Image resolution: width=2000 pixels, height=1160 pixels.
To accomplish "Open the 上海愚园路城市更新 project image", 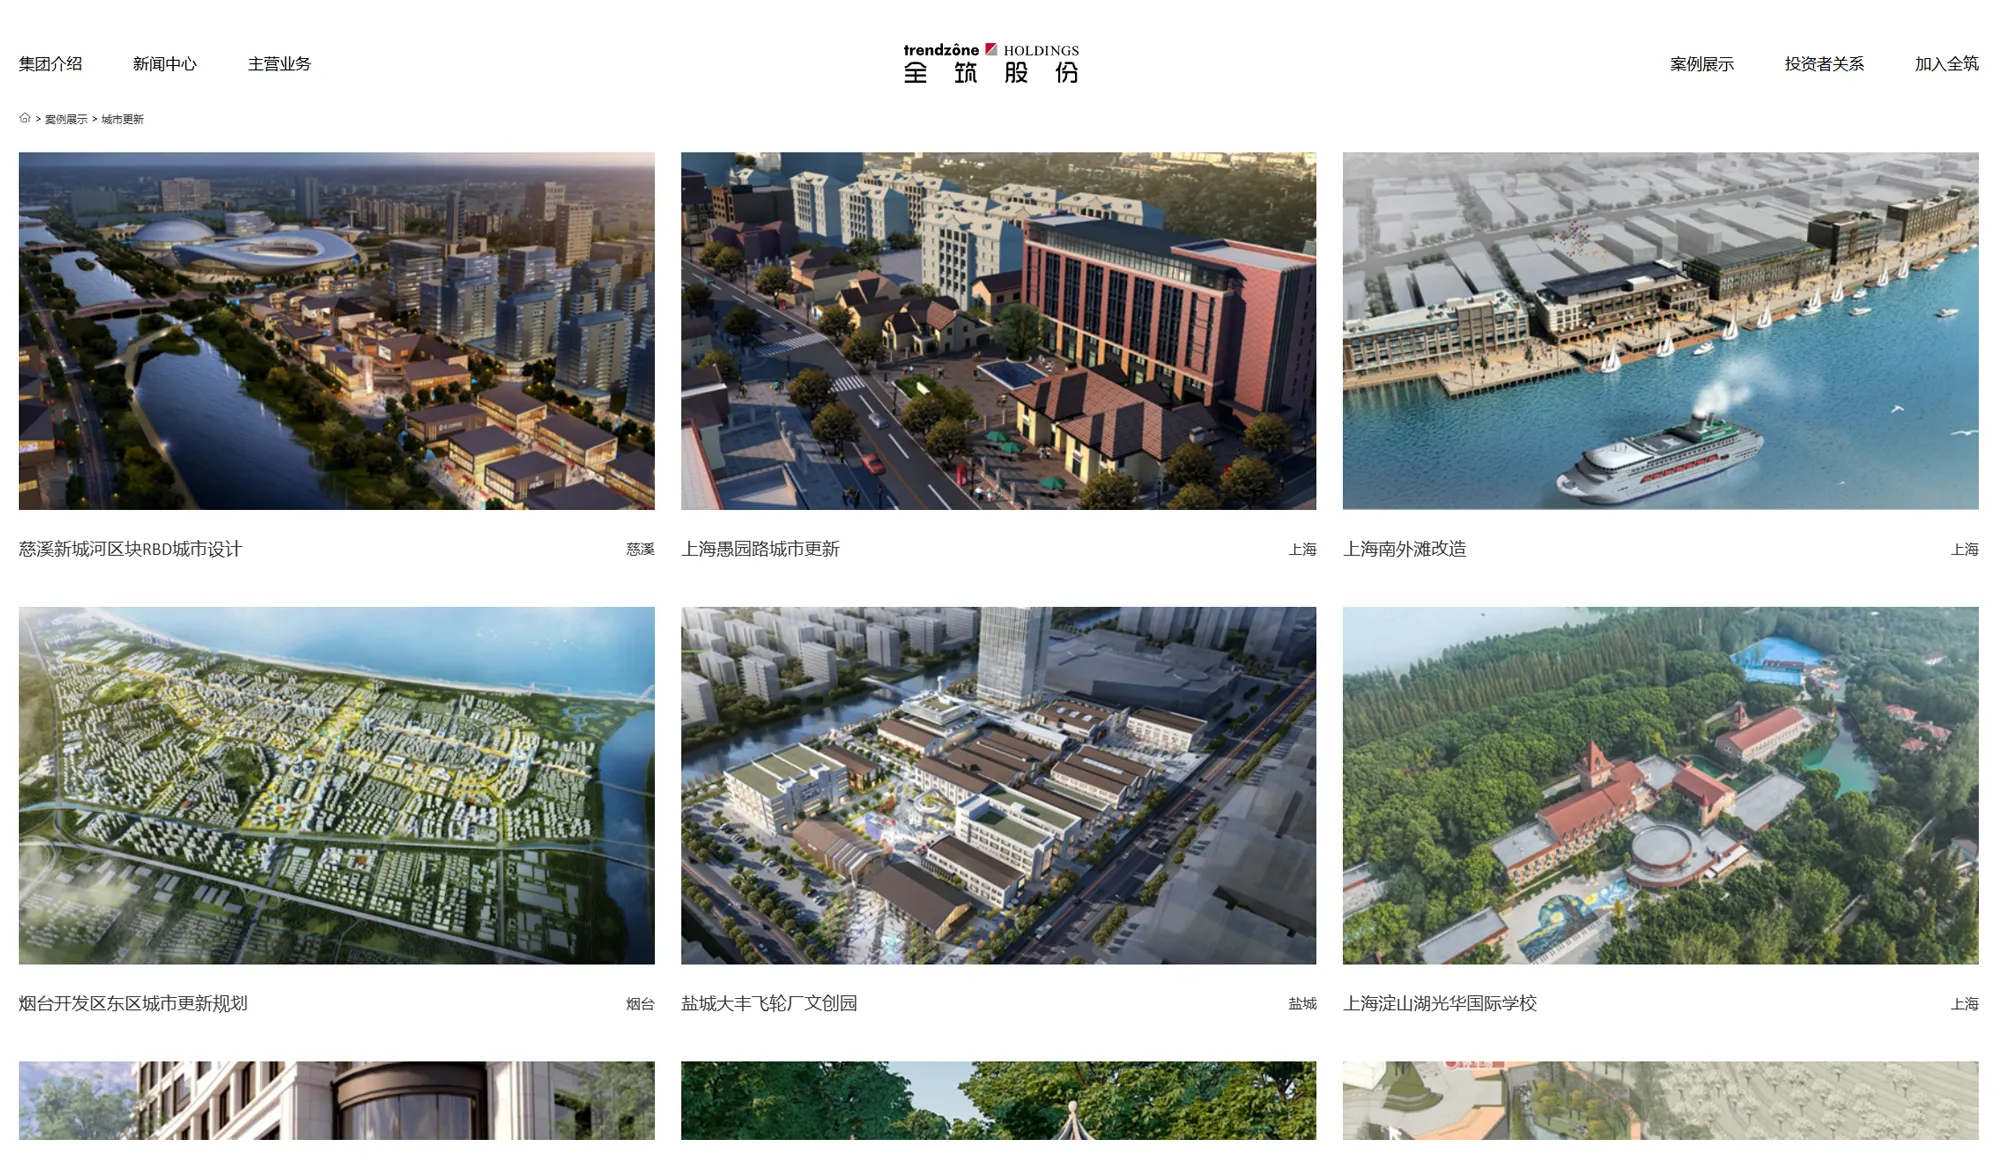I will 998,331.
